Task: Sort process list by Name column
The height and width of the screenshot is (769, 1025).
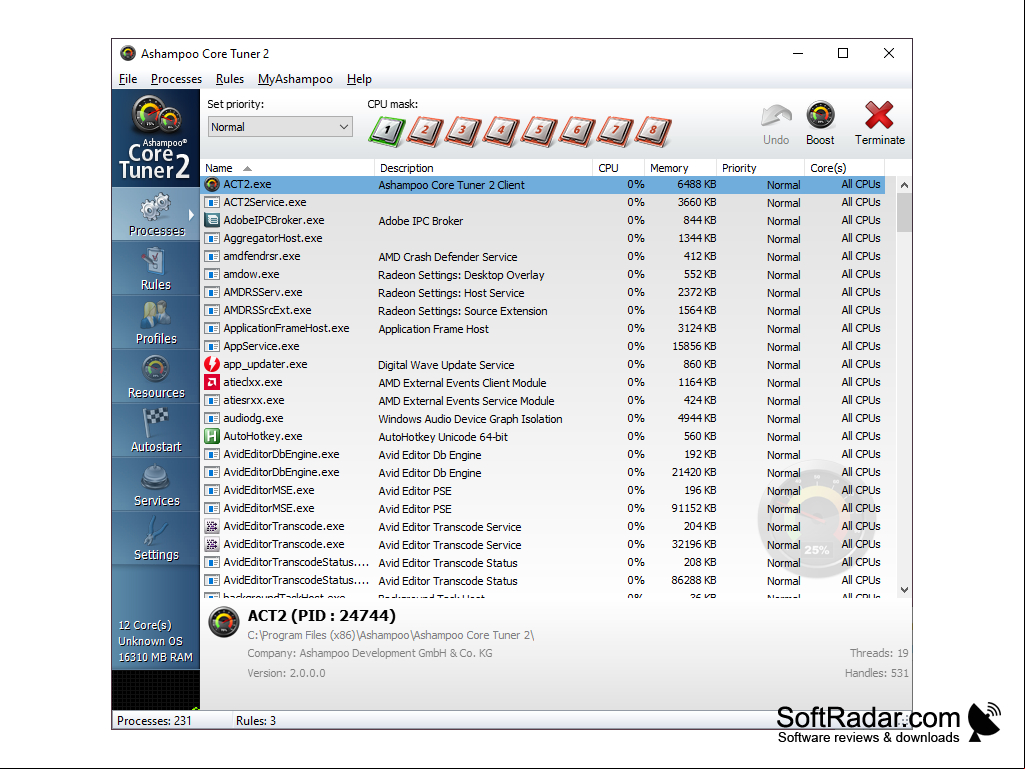Action: pos(288,168)
